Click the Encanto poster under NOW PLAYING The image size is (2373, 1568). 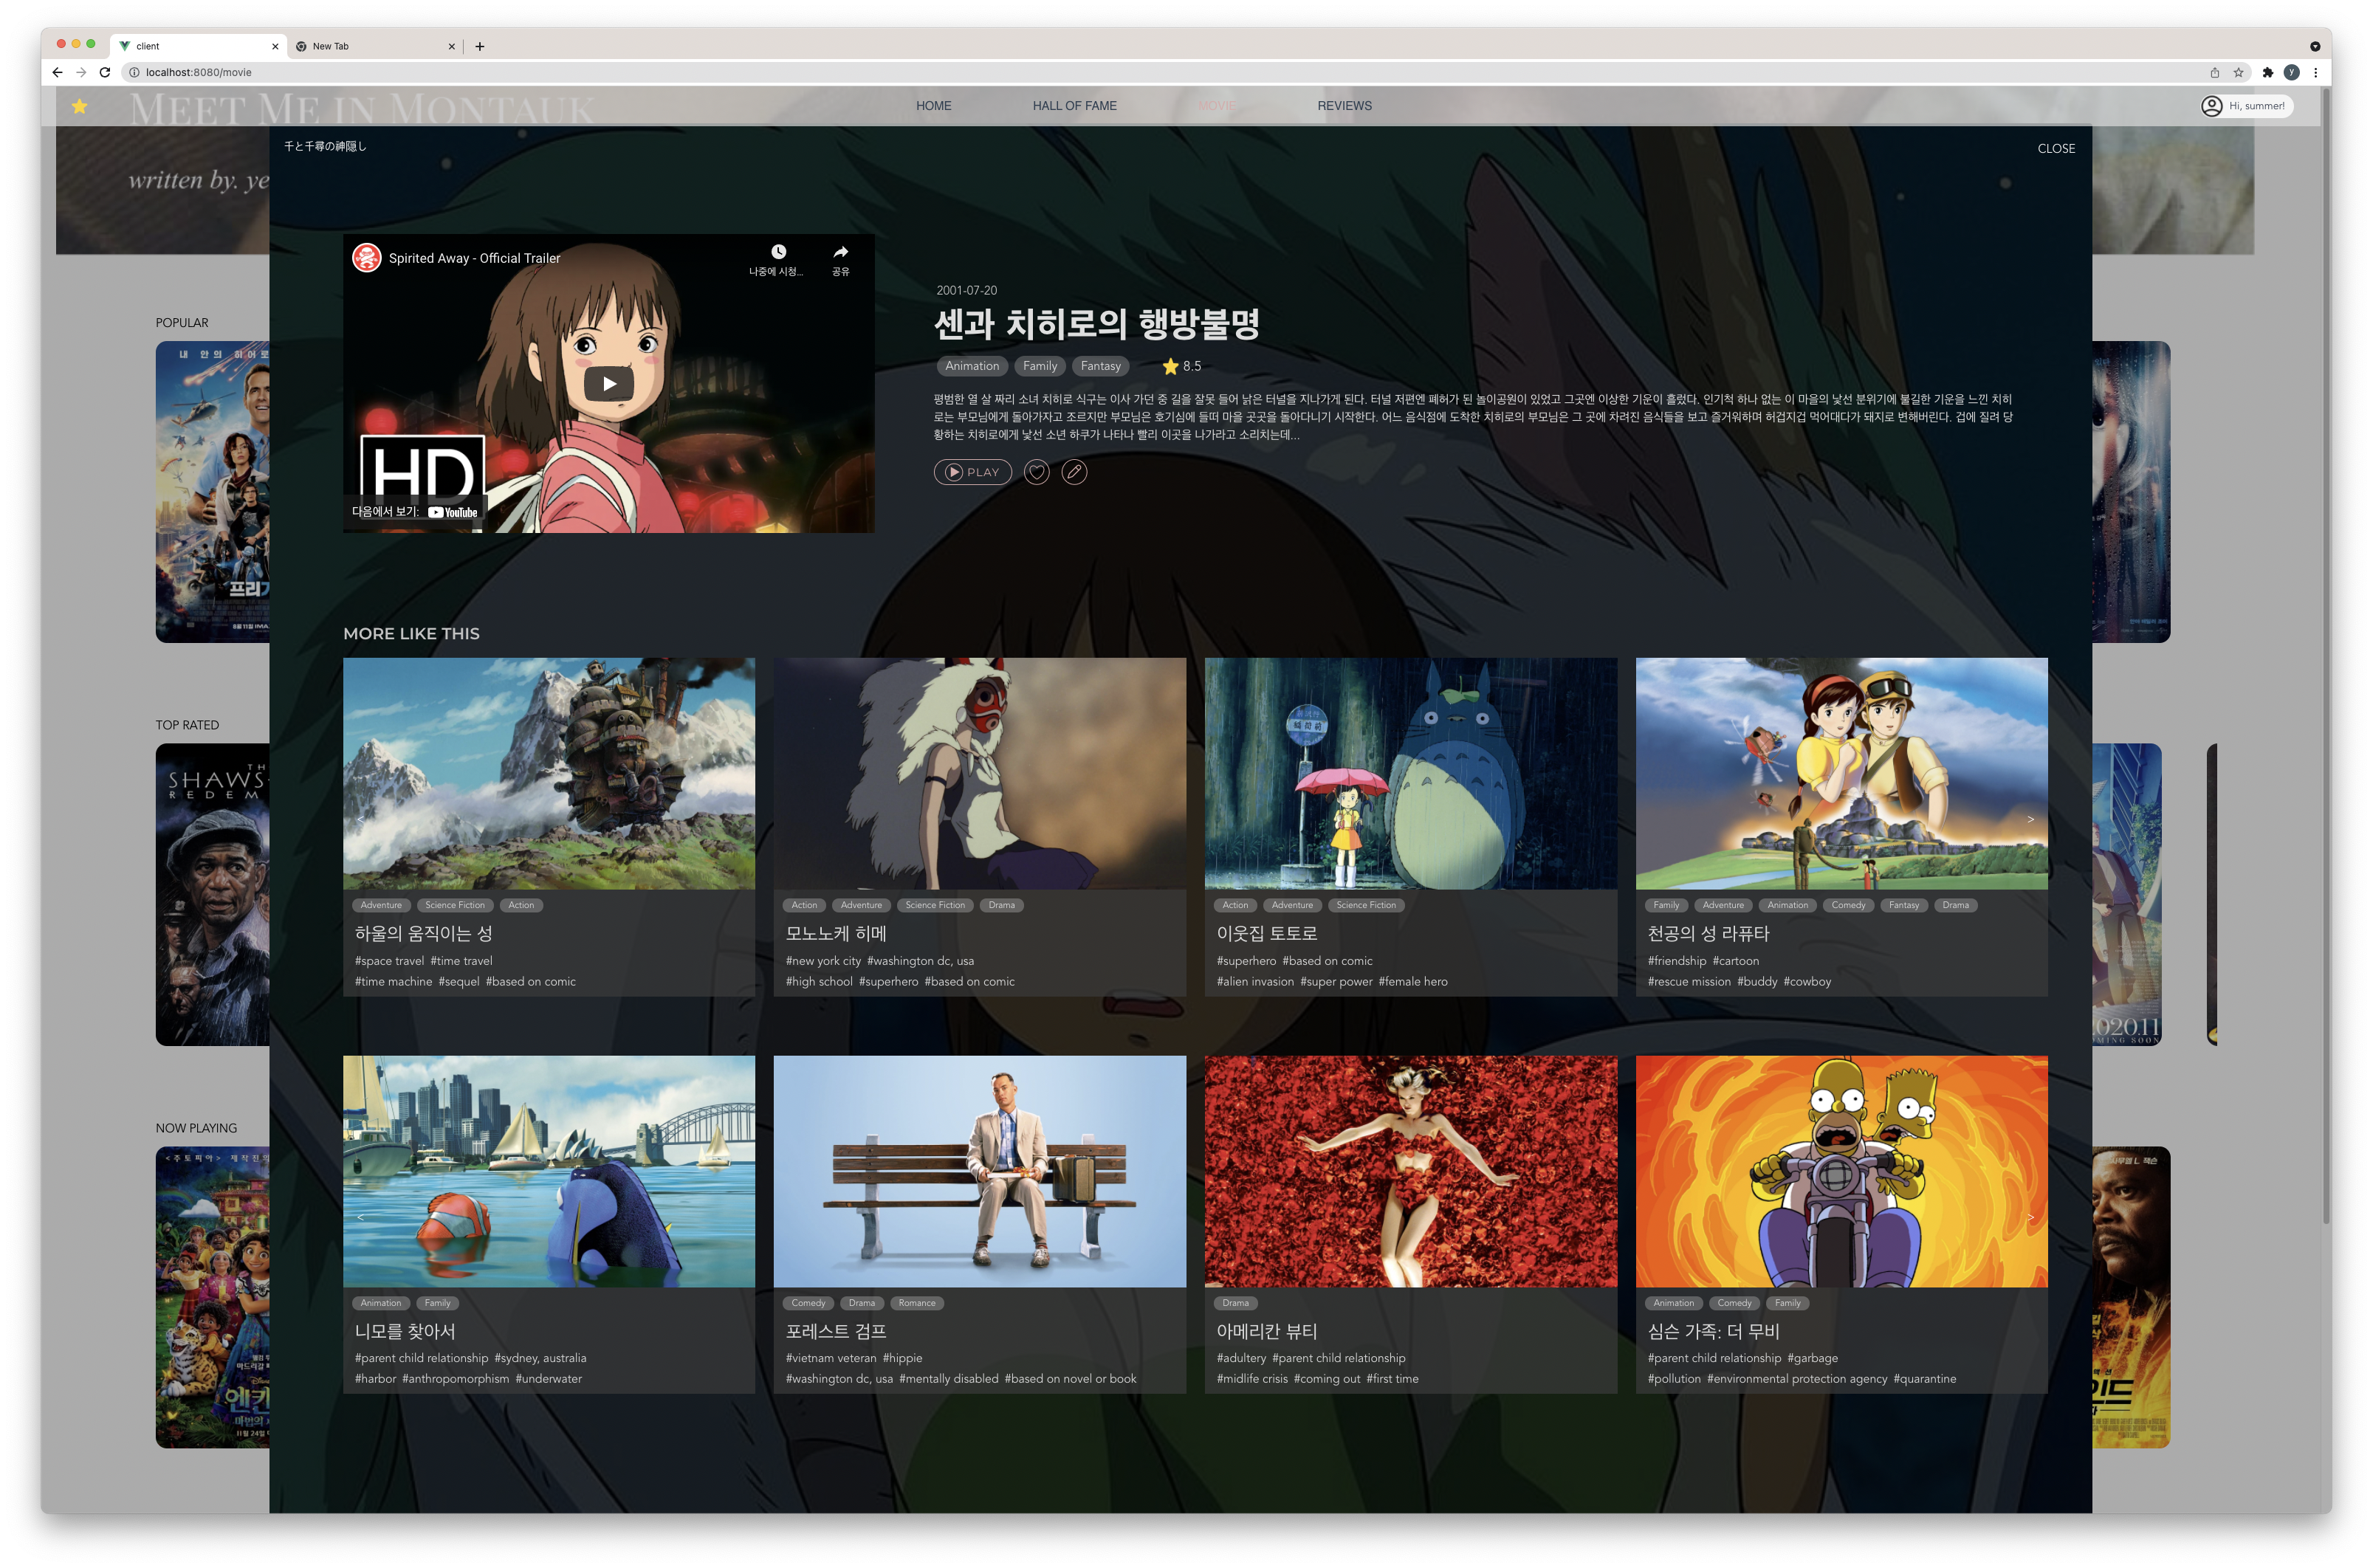point(212,1297)
